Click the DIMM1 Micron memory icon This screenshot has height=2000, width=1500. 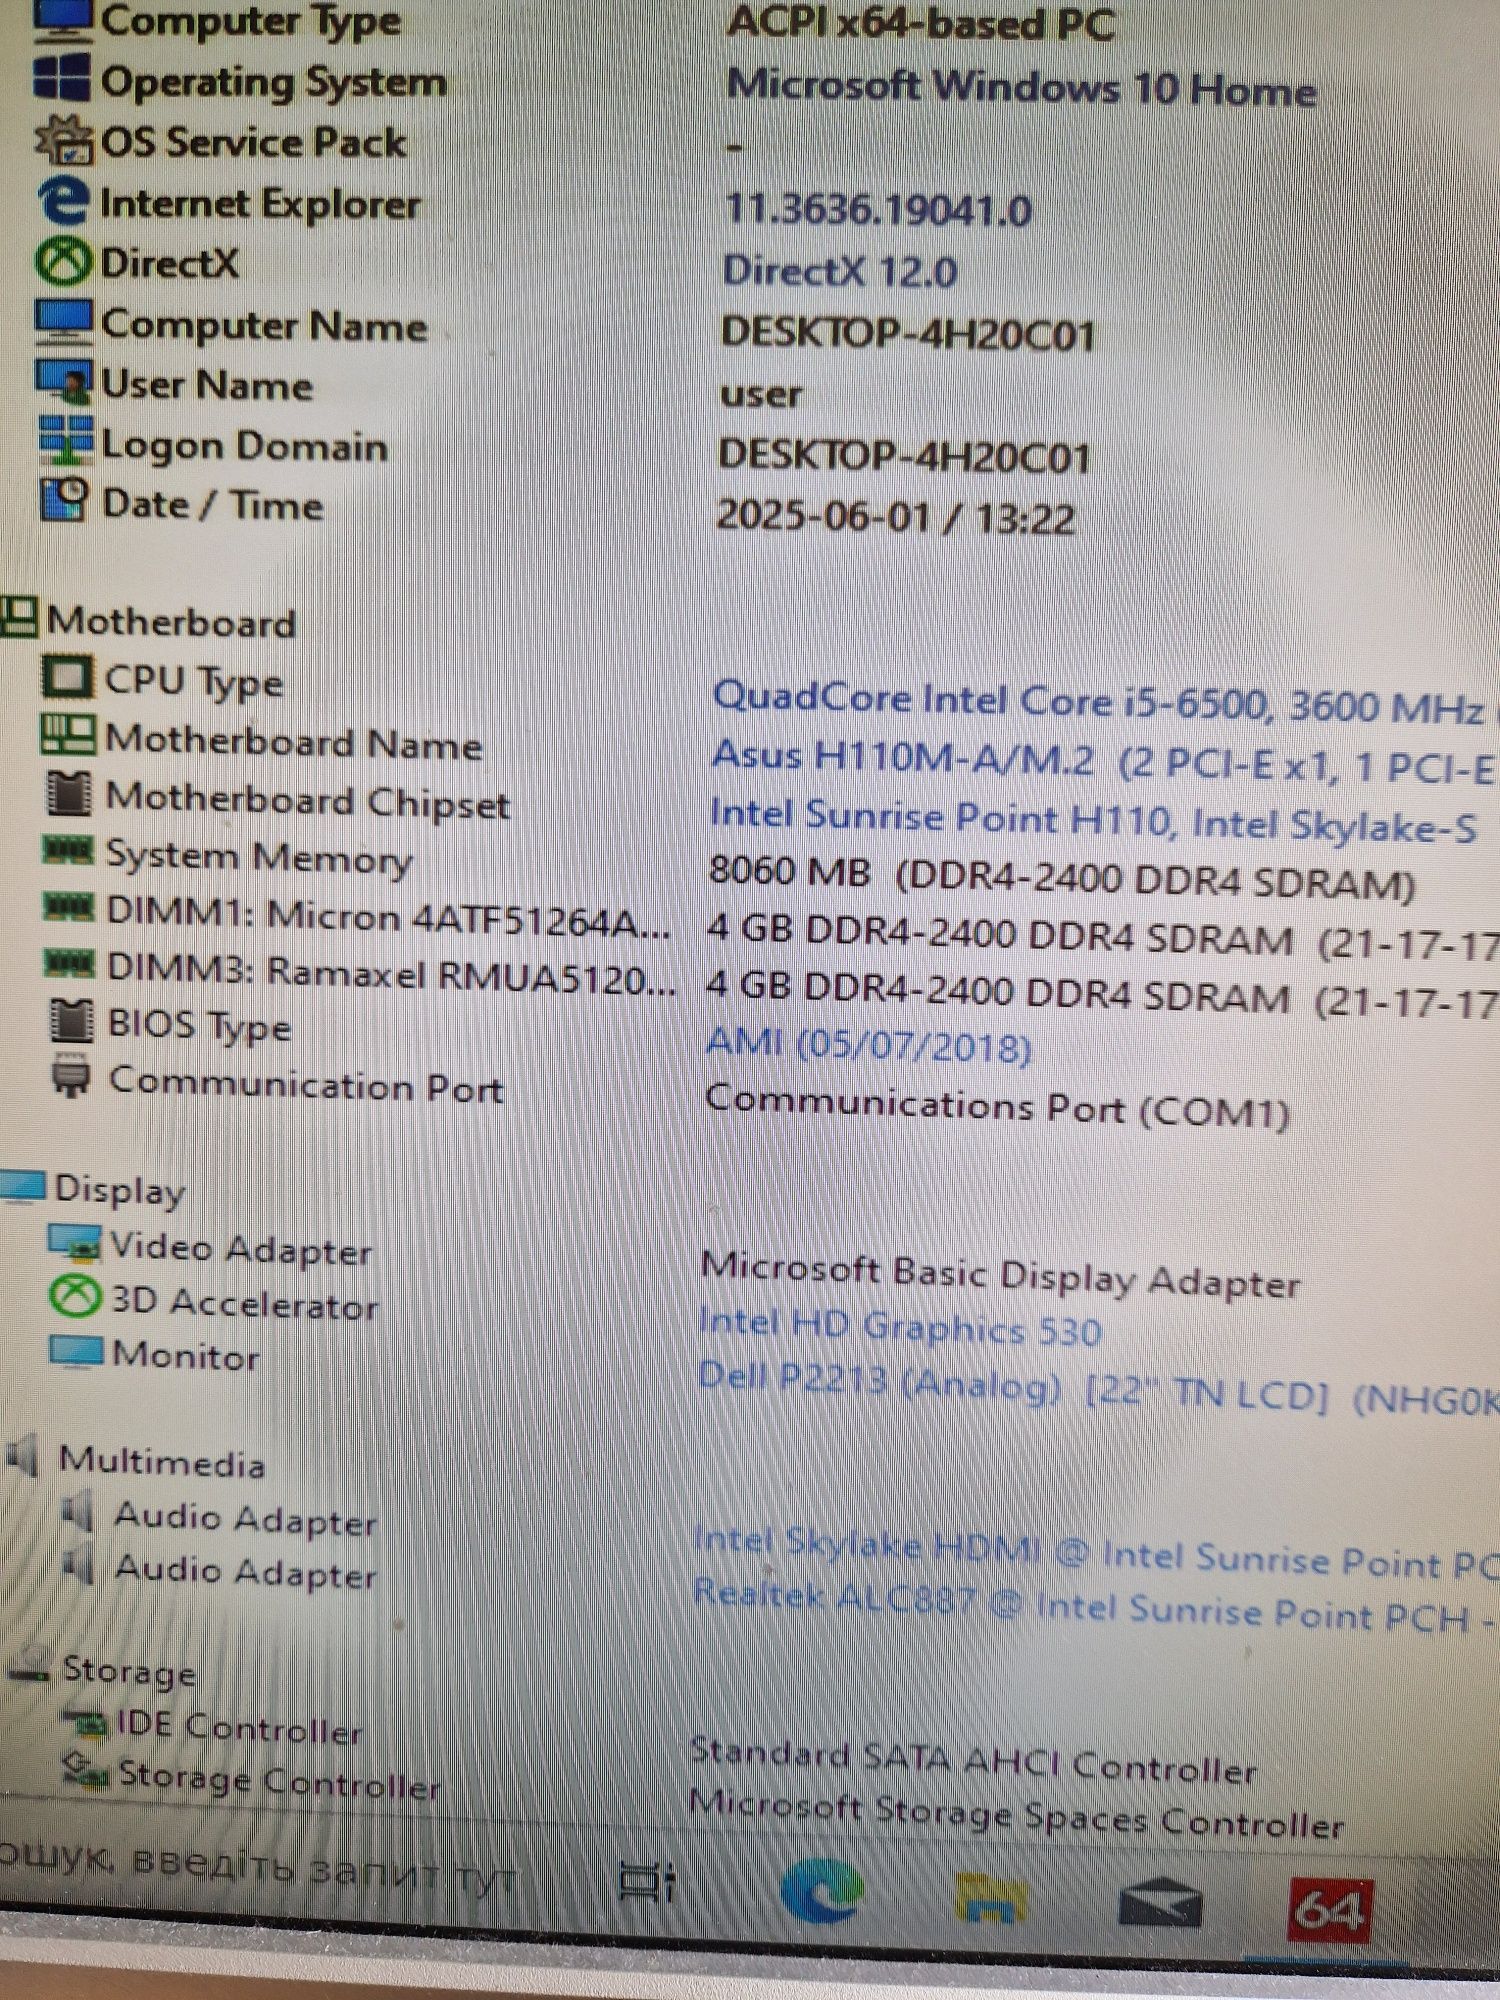pyautogui.click(x=69, y=907)
